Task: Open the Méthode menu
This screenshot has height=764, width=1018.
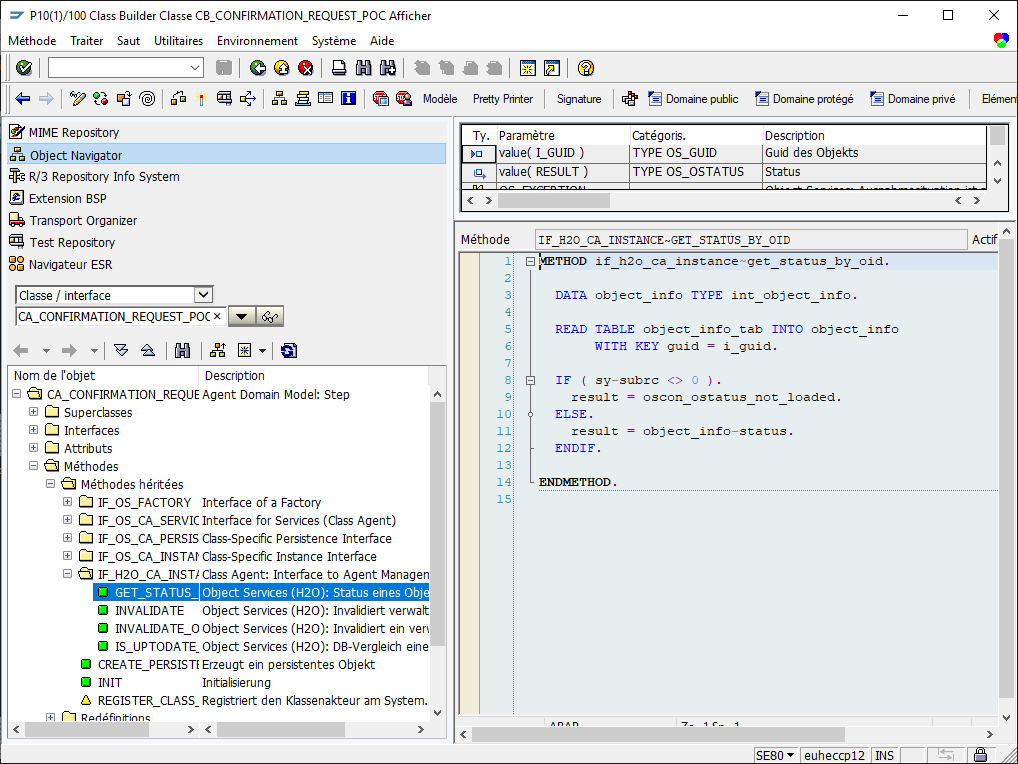Action: tap(32, 41)
